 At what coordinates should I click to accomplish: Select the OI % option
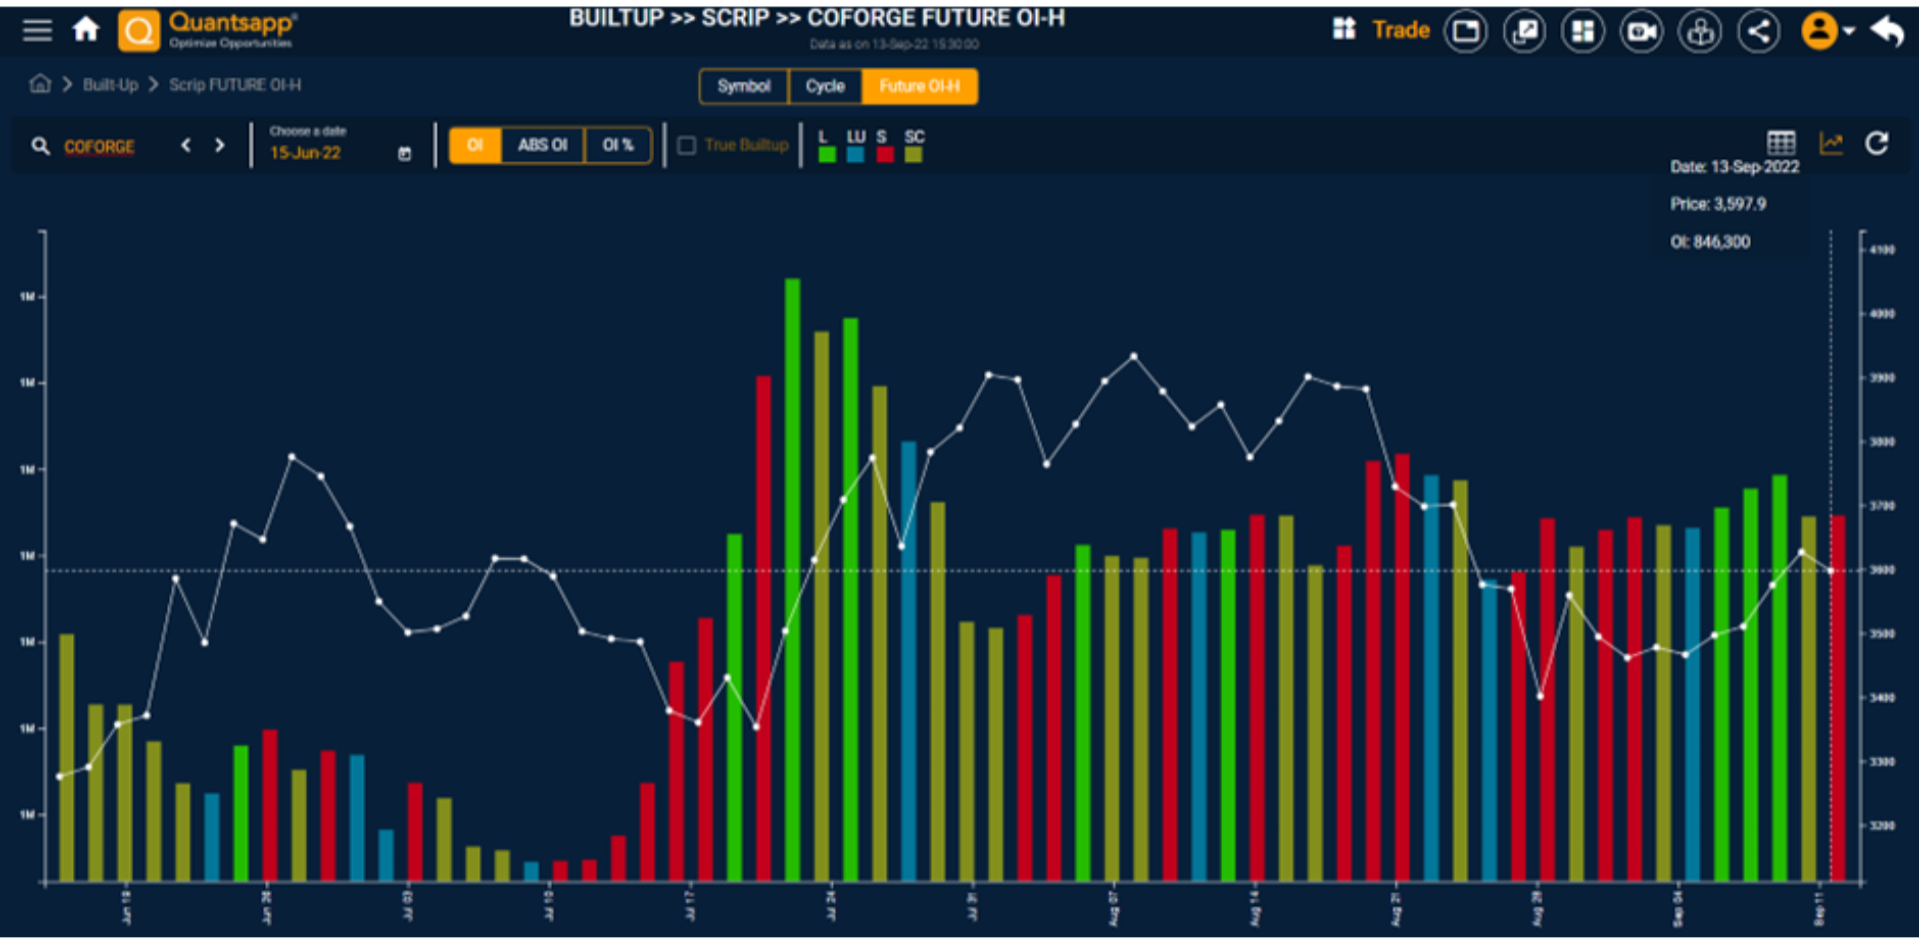pyautogui.click(x=618, y=145)
